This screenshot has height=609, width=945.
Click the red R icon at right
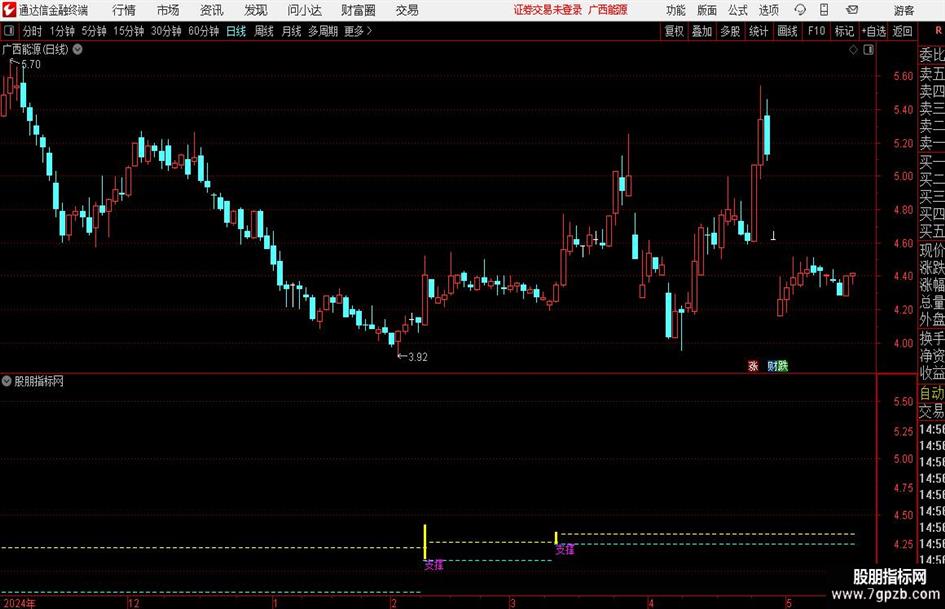(x=938, y=31)
